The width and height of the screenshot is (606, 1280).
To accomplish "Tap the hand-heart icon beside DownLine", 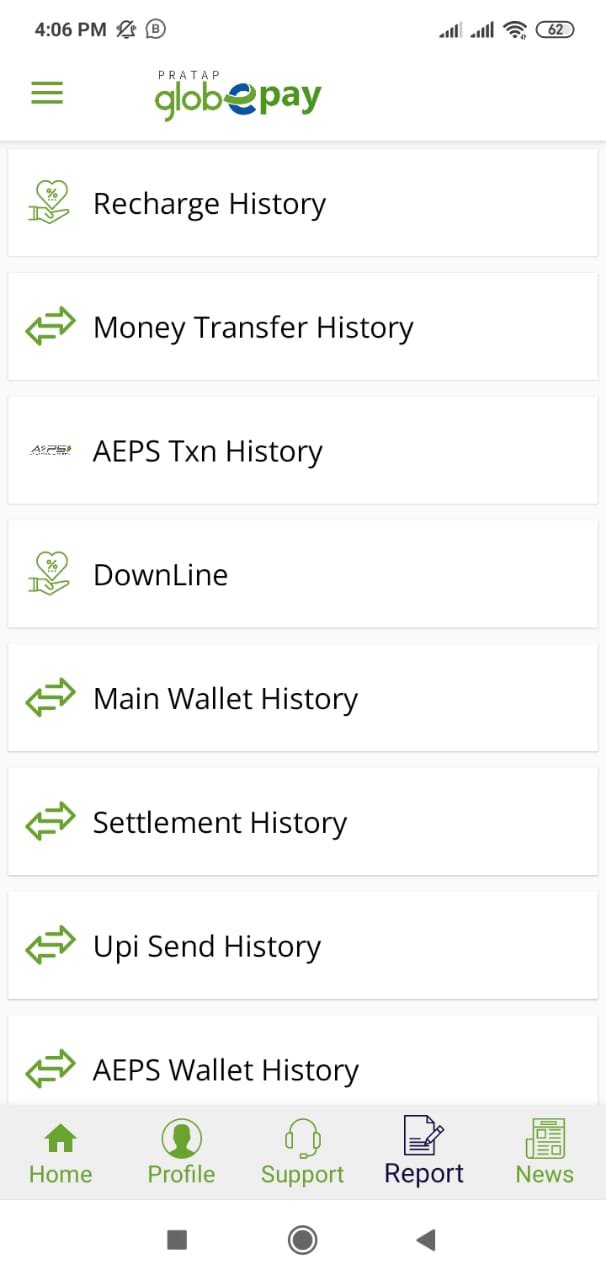I will click(x=50, y=574).
